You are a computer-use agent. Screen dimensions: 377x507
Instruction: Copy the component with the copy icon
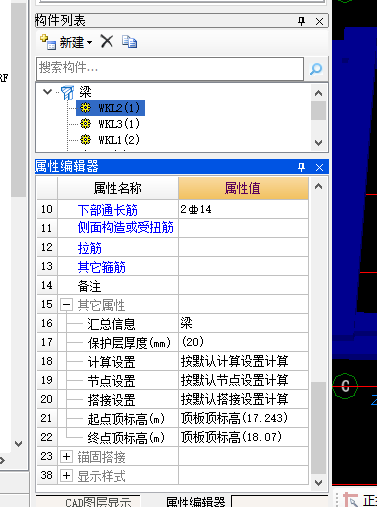pyautogui.click(x=129, y=42)
